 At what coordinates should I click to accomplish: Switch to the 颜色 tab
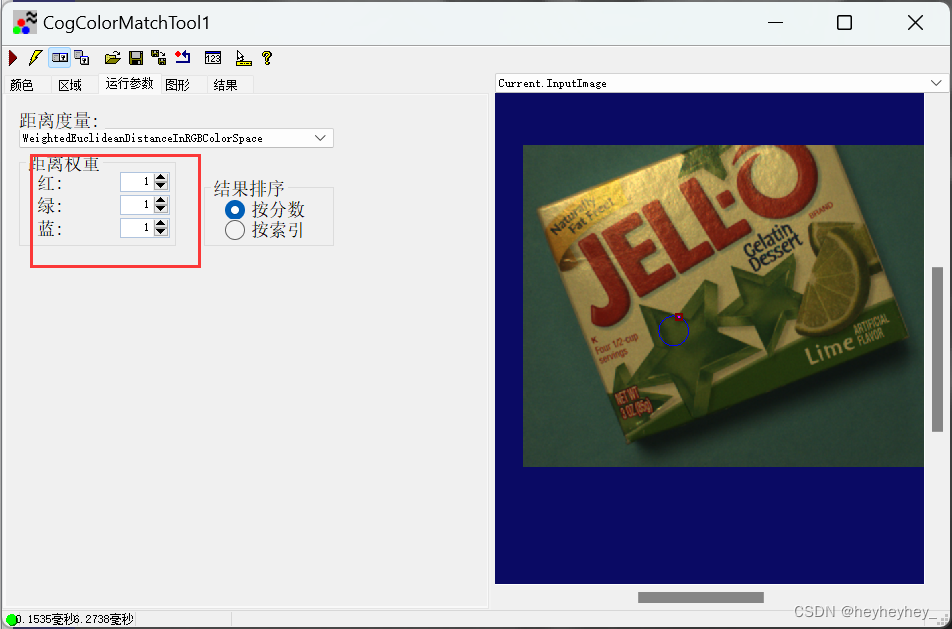(22, 85)
